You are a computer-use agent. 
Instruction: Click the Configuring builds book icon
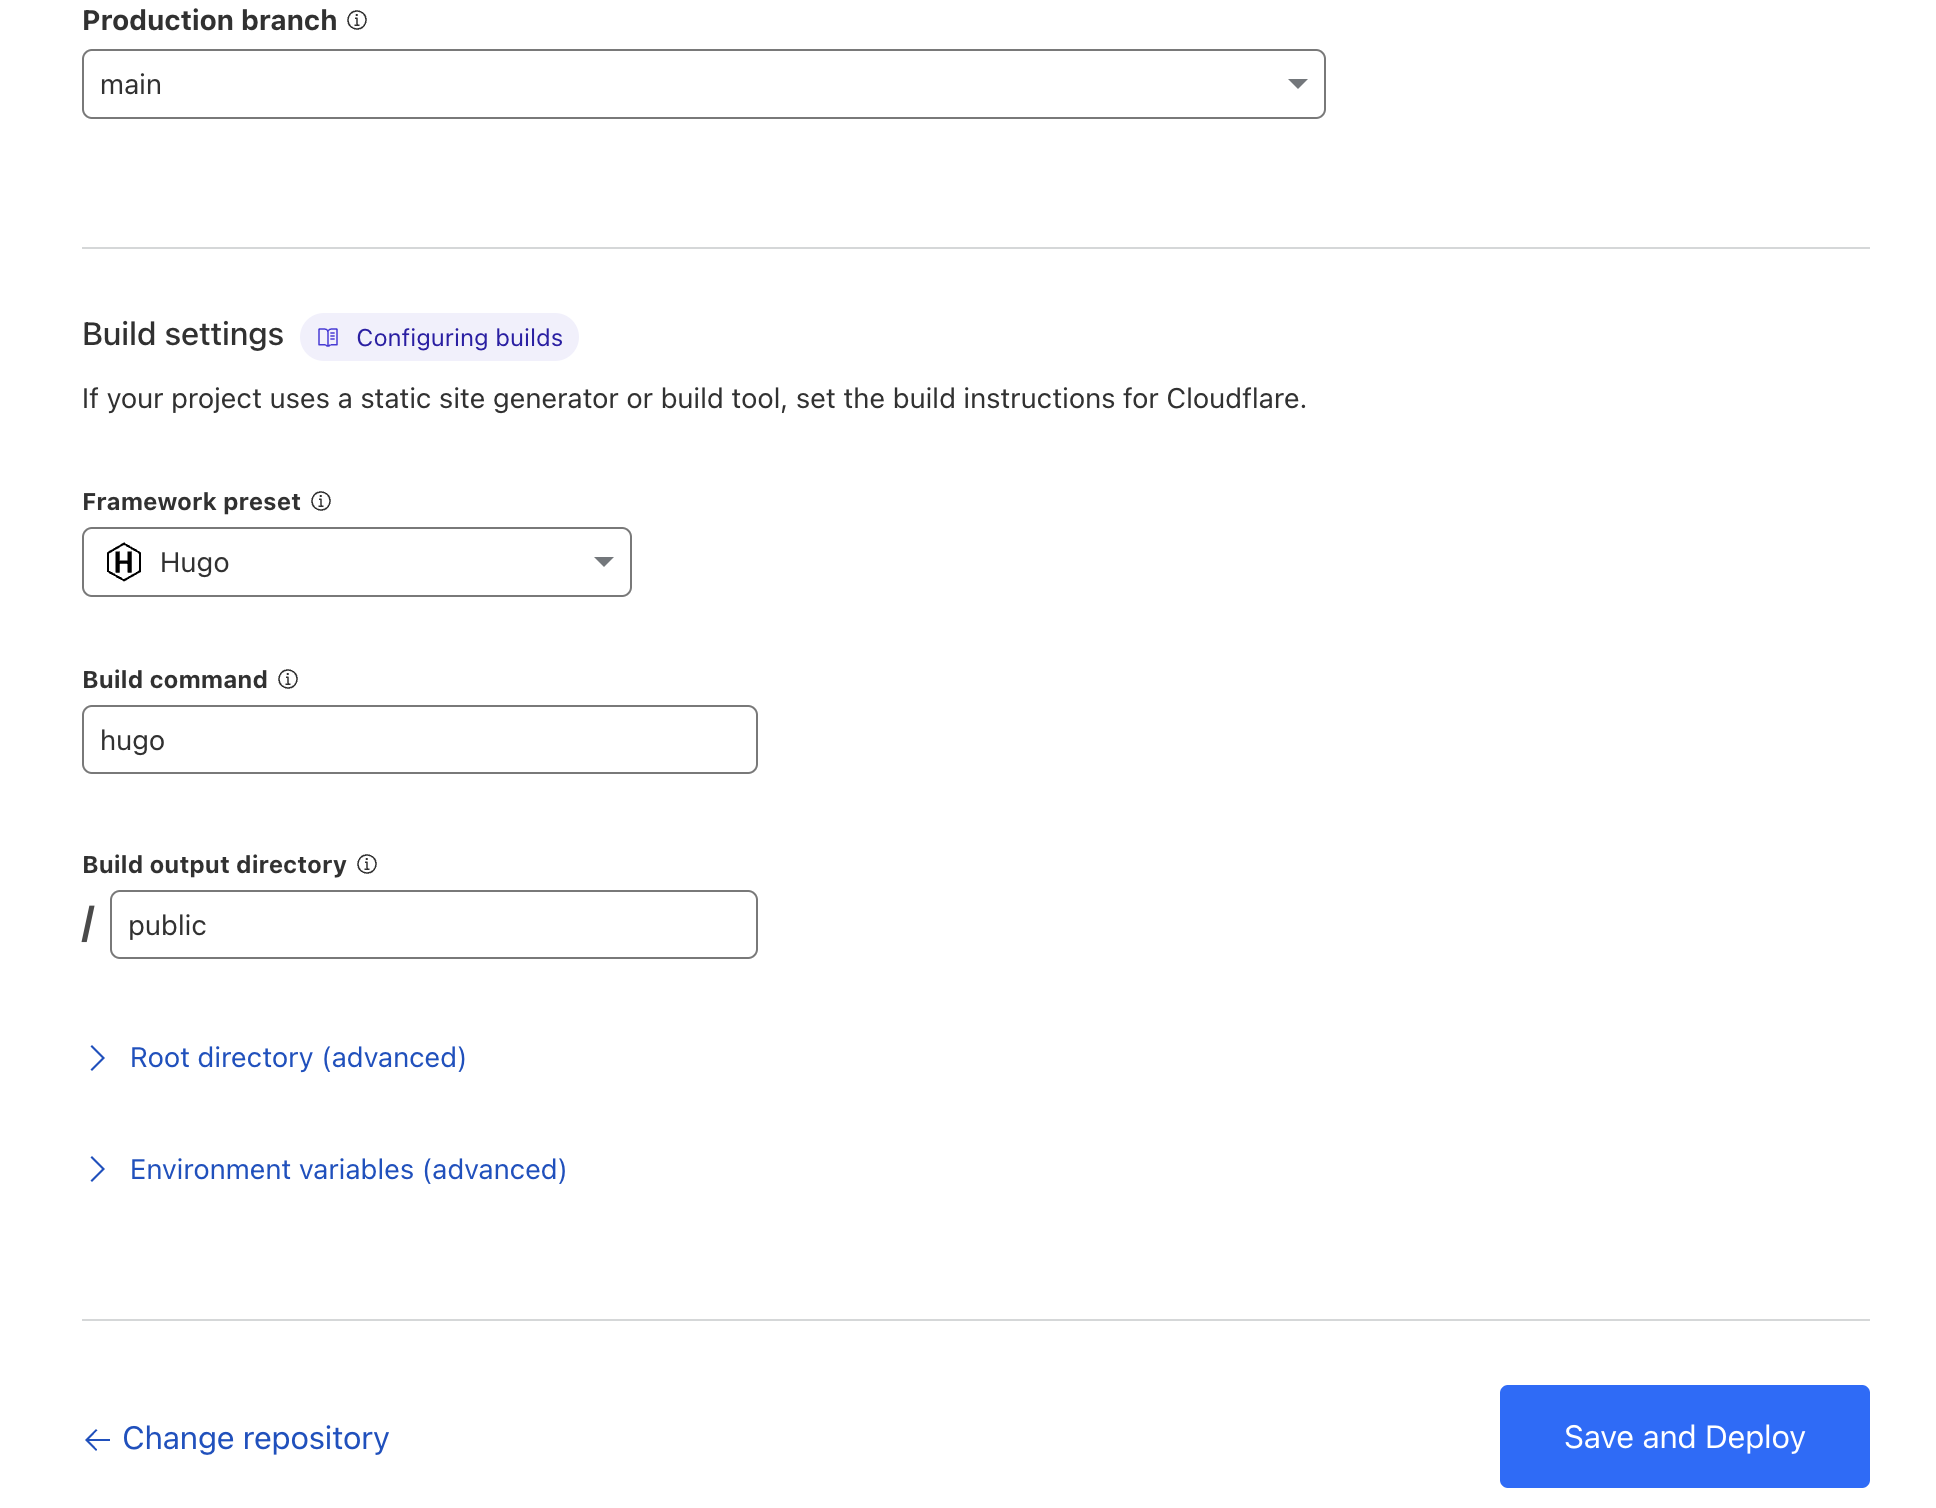click(330, 338)
